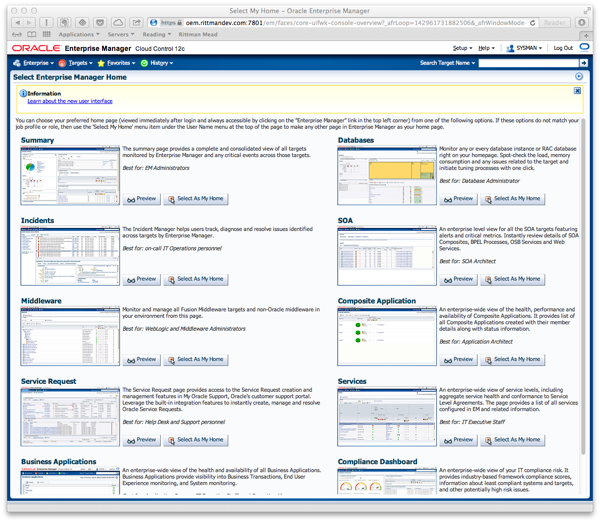Click the Services page thumbnail
600x522 pixels.
coord(387,416)
